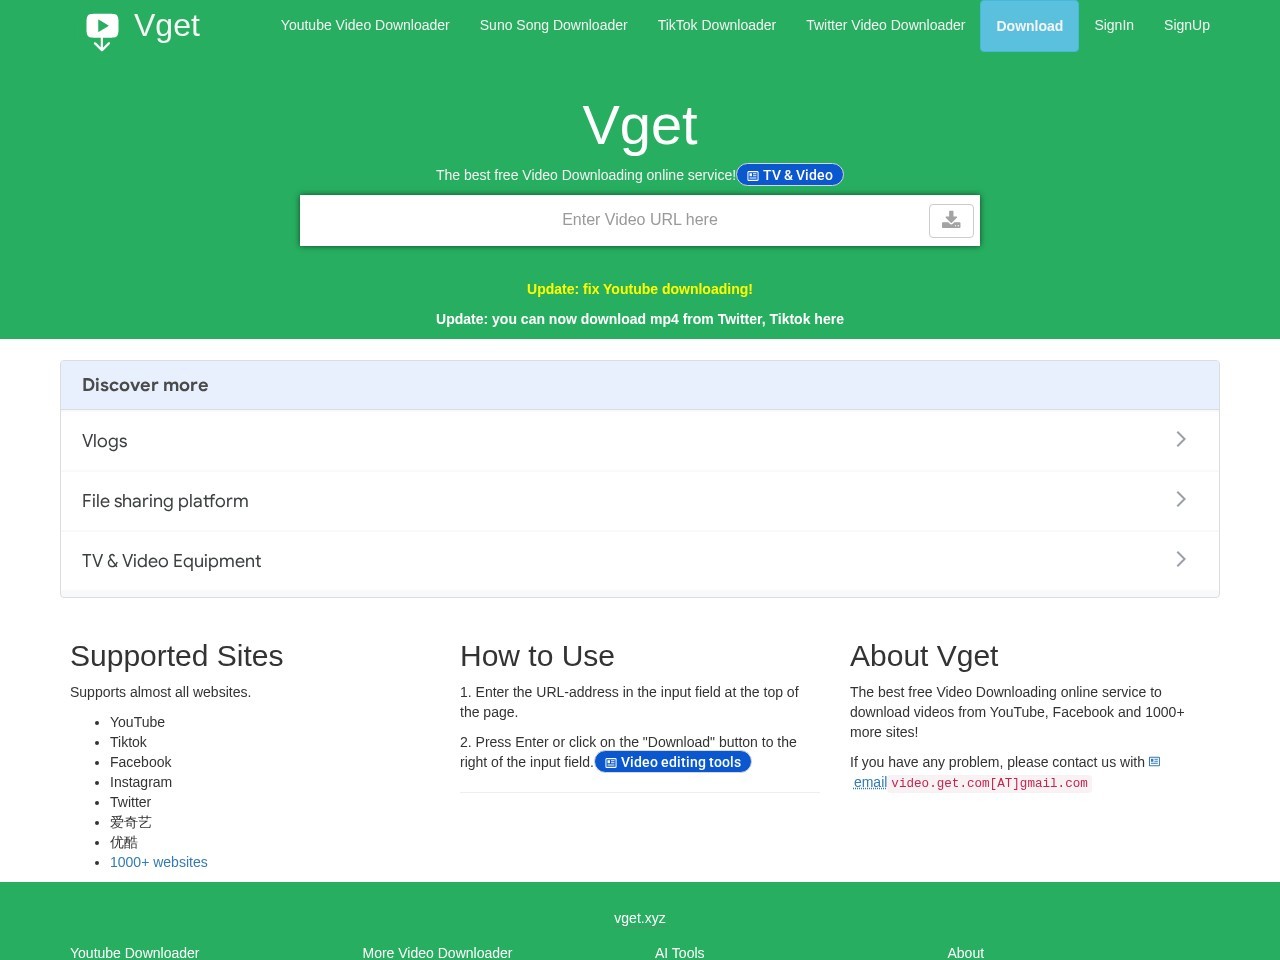Screen dimensions: 1280x960
Task: Click About footer heading
Action: (966, 953)
